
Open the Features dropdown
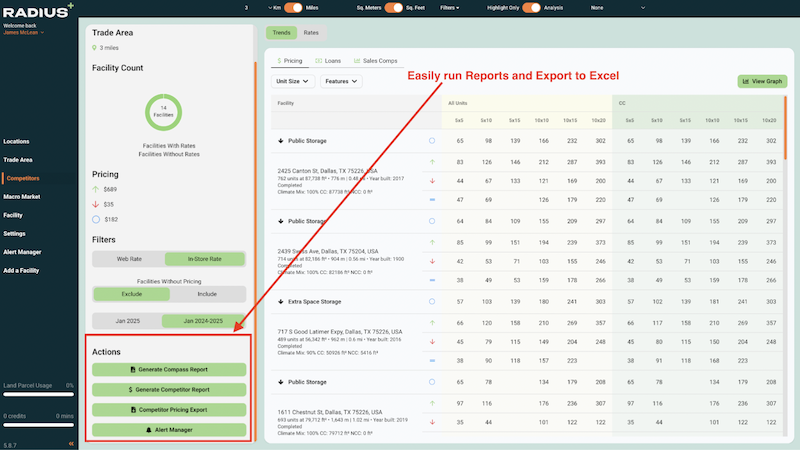click(x=341, y=81)
